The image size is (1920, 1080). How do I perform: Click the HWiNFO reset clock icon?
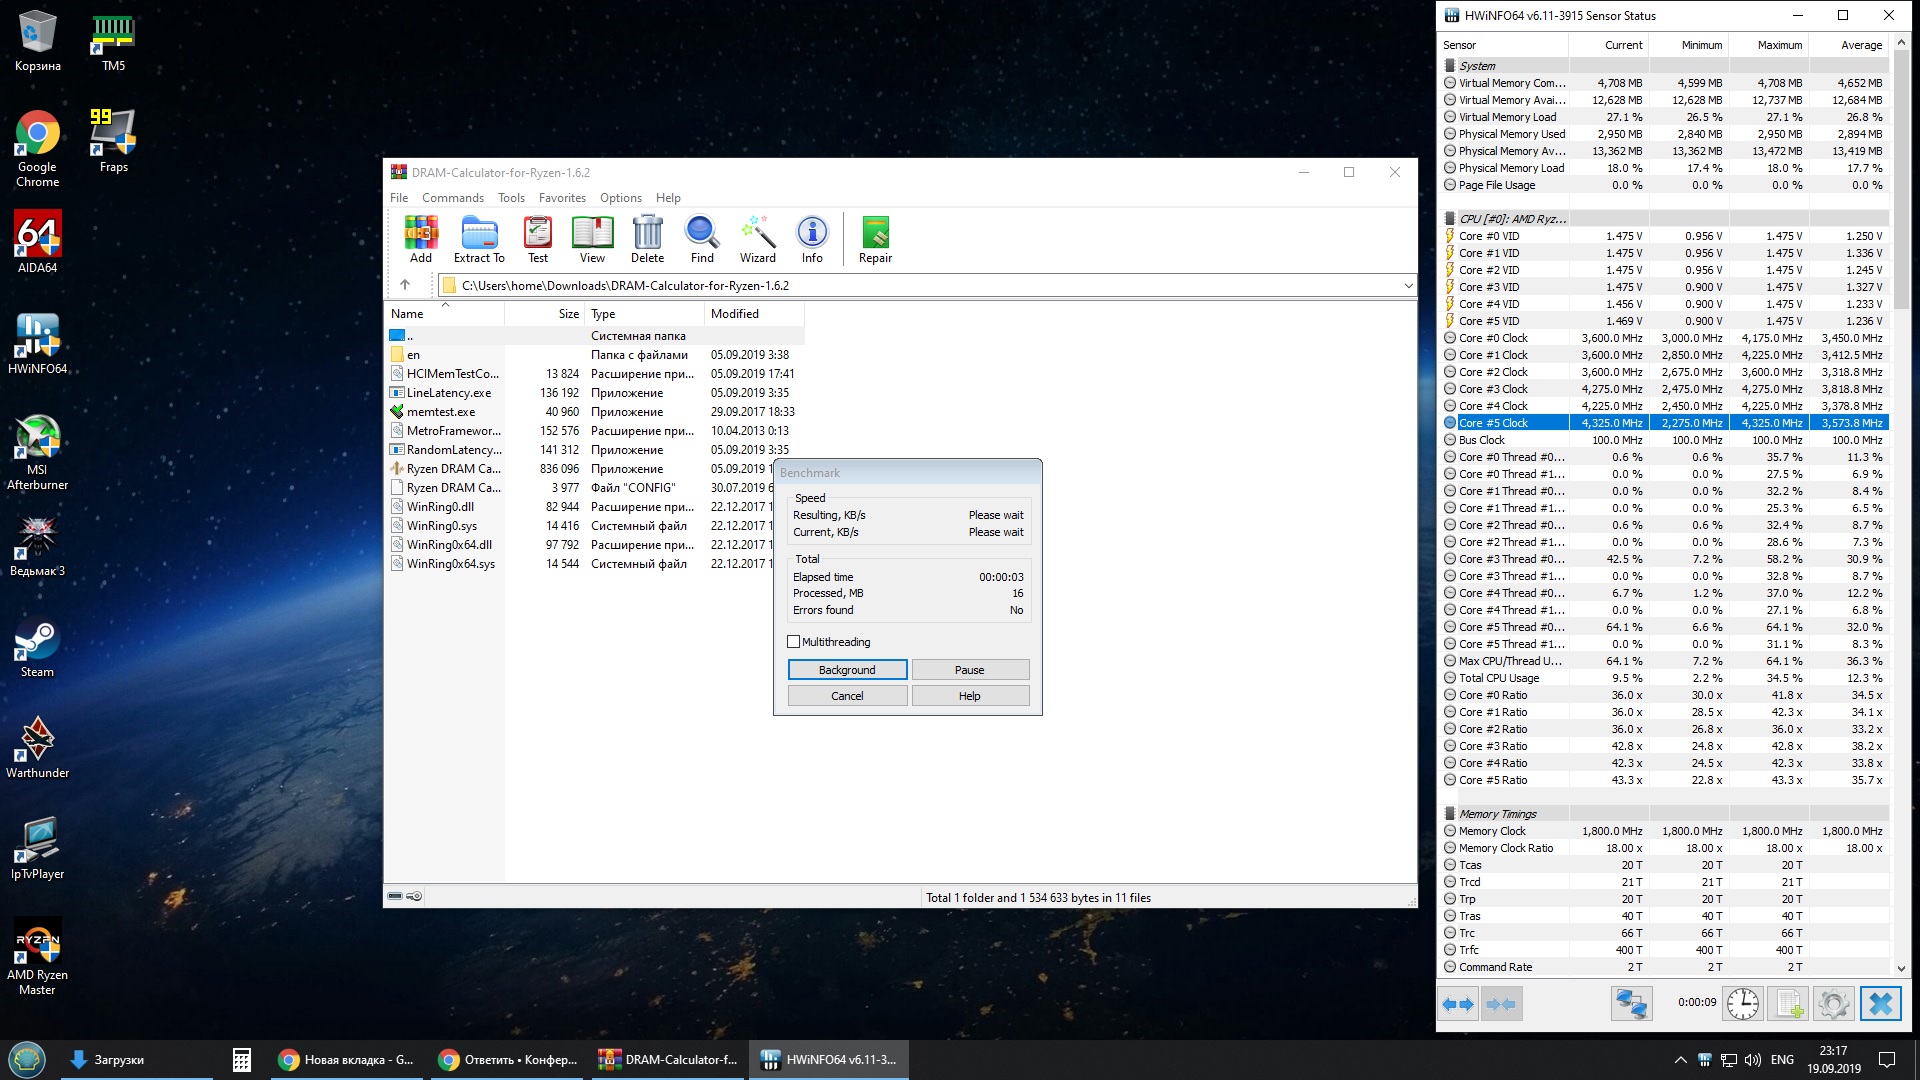point(1742,1004)
